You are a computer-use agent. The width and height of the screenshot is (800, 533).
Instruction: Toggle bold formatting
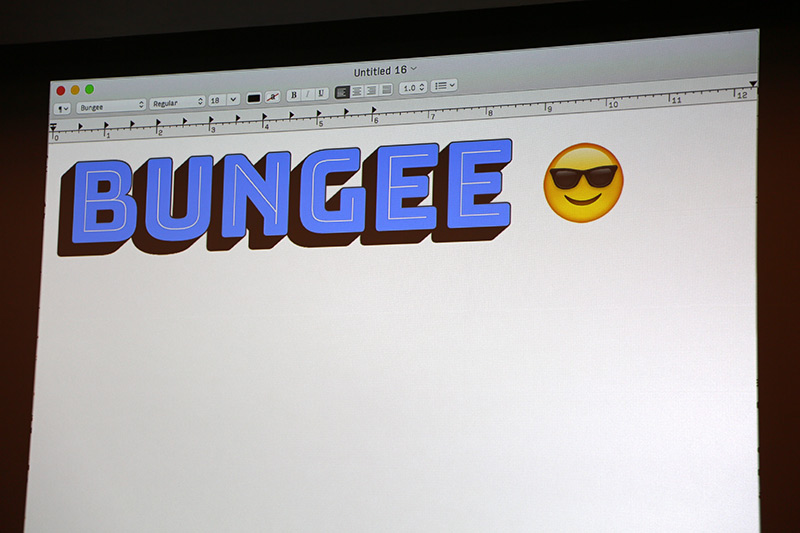[x=293, y=95]
